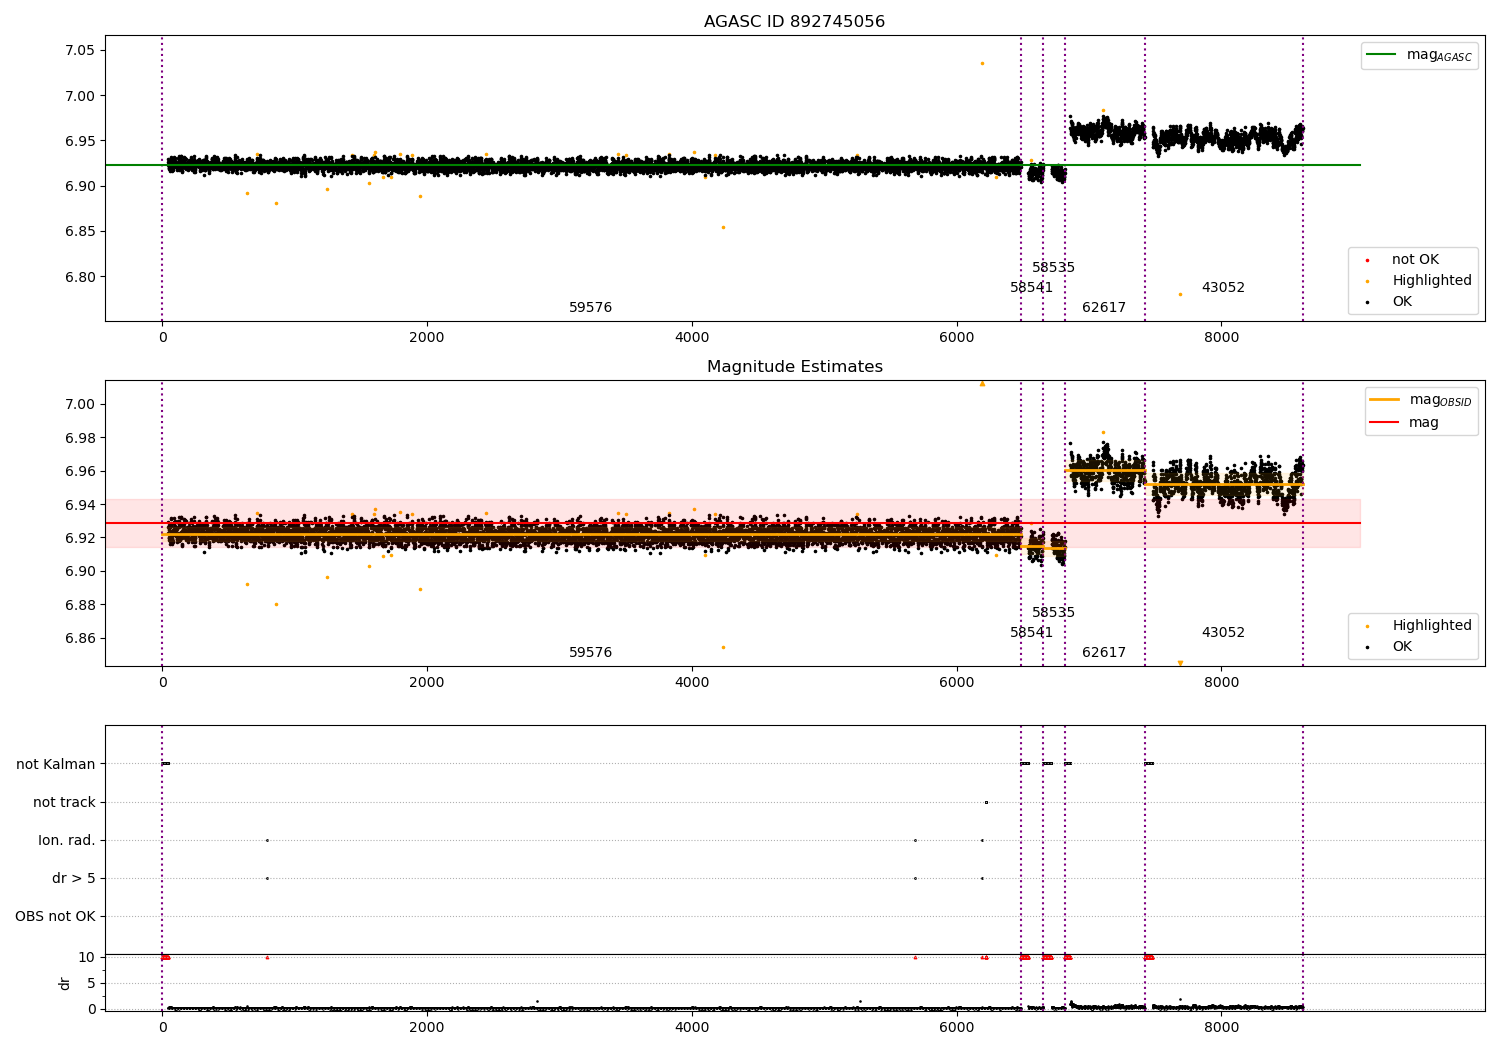Select the 'dr > 5' axis label
1500x1050 pixels.
pyautogui.click(x=74, y=878)
